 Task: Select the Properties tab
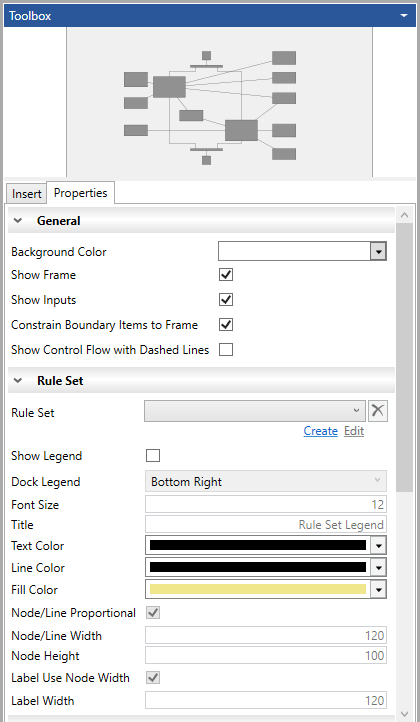[81, 192]
